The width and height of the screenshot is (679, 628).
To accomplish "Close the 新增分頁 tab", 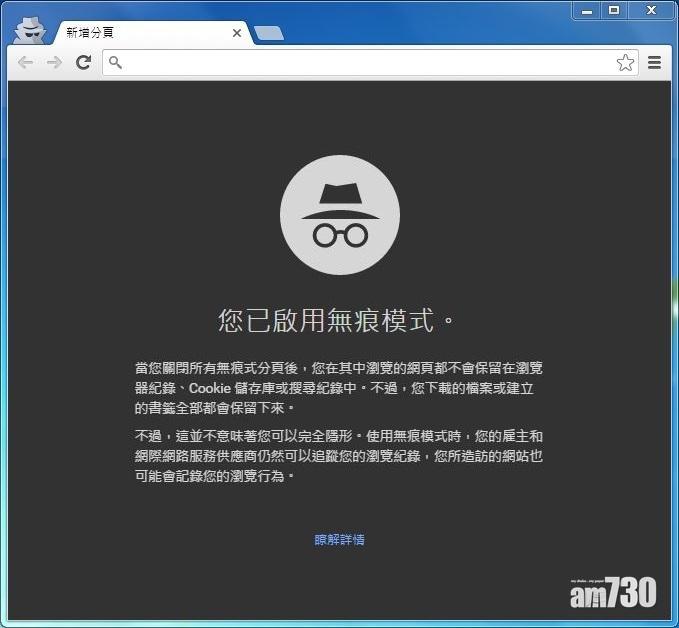I will (237, 33).
